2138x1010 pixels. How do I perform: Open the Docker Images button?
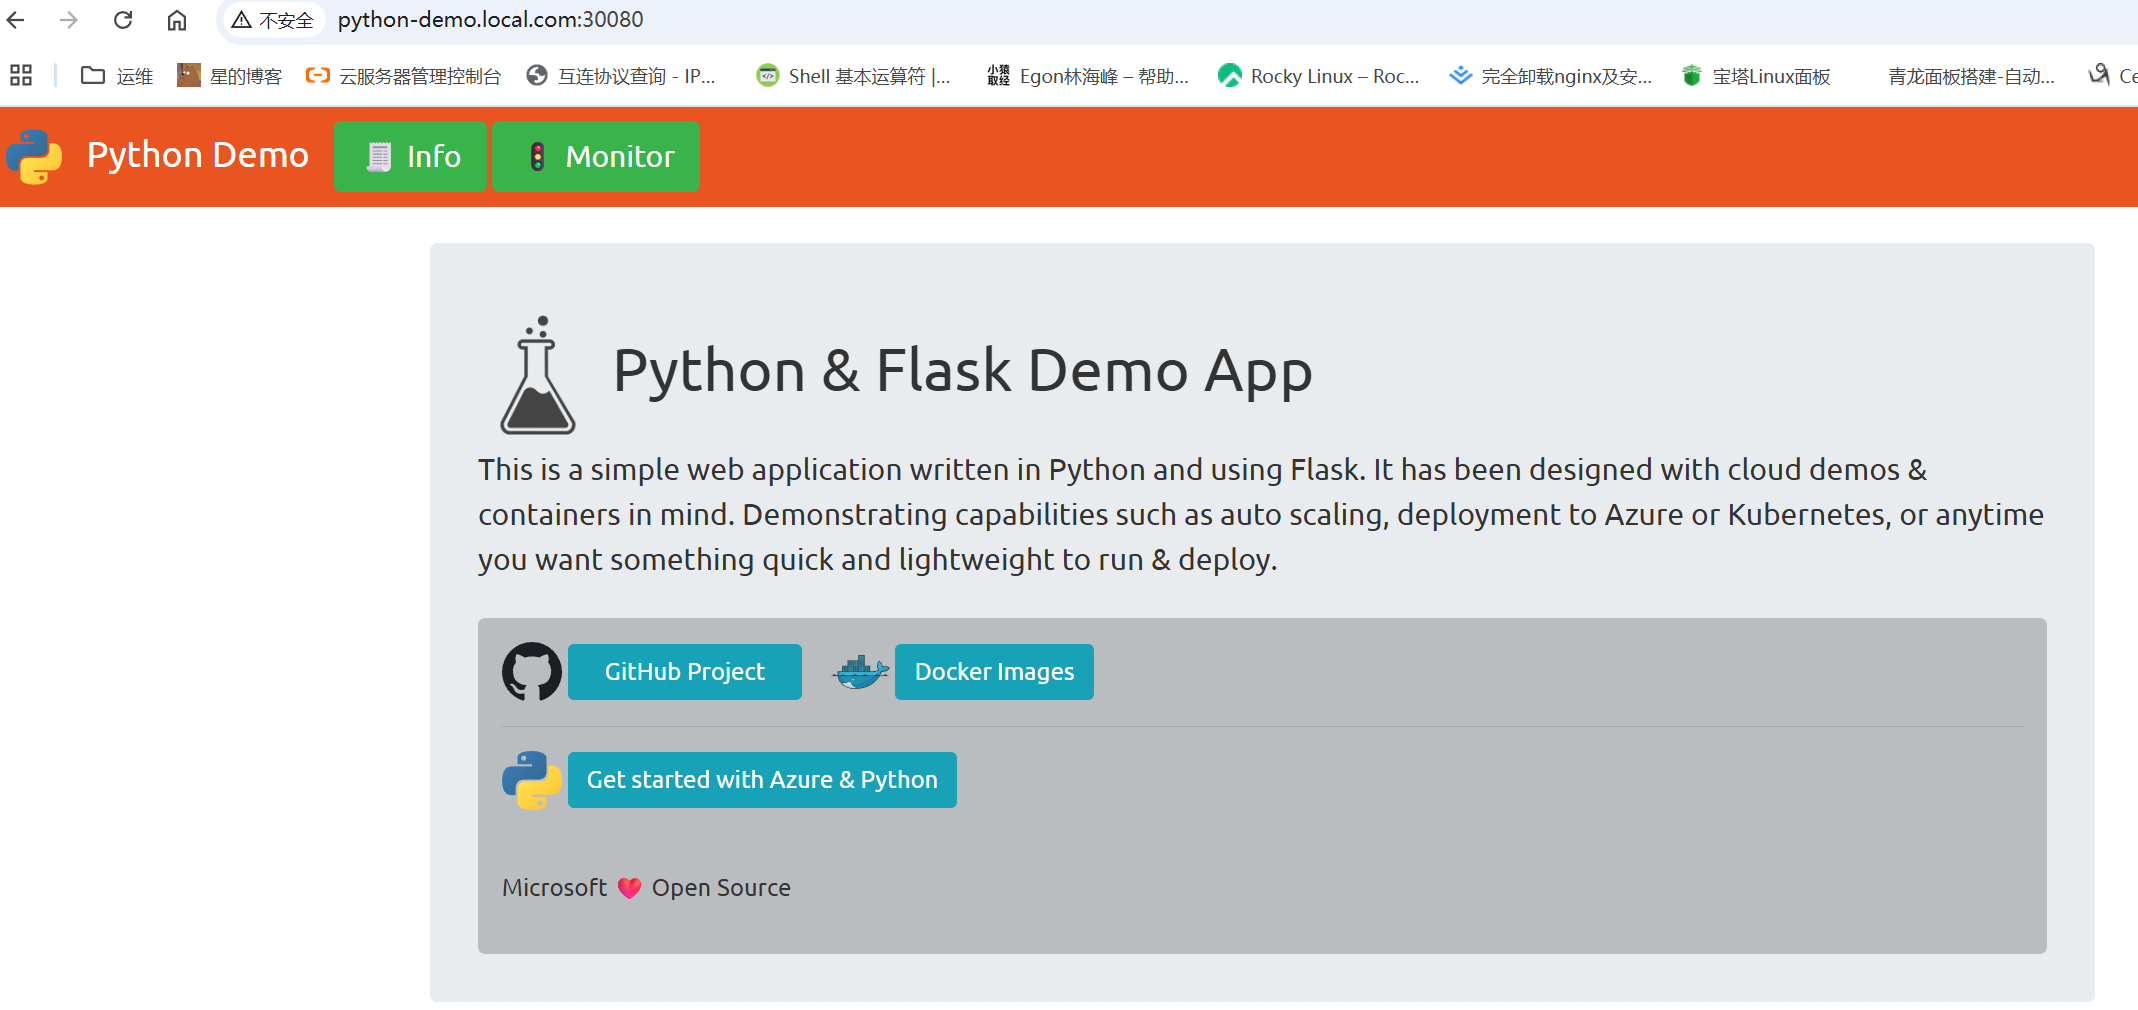coord(994,672)
